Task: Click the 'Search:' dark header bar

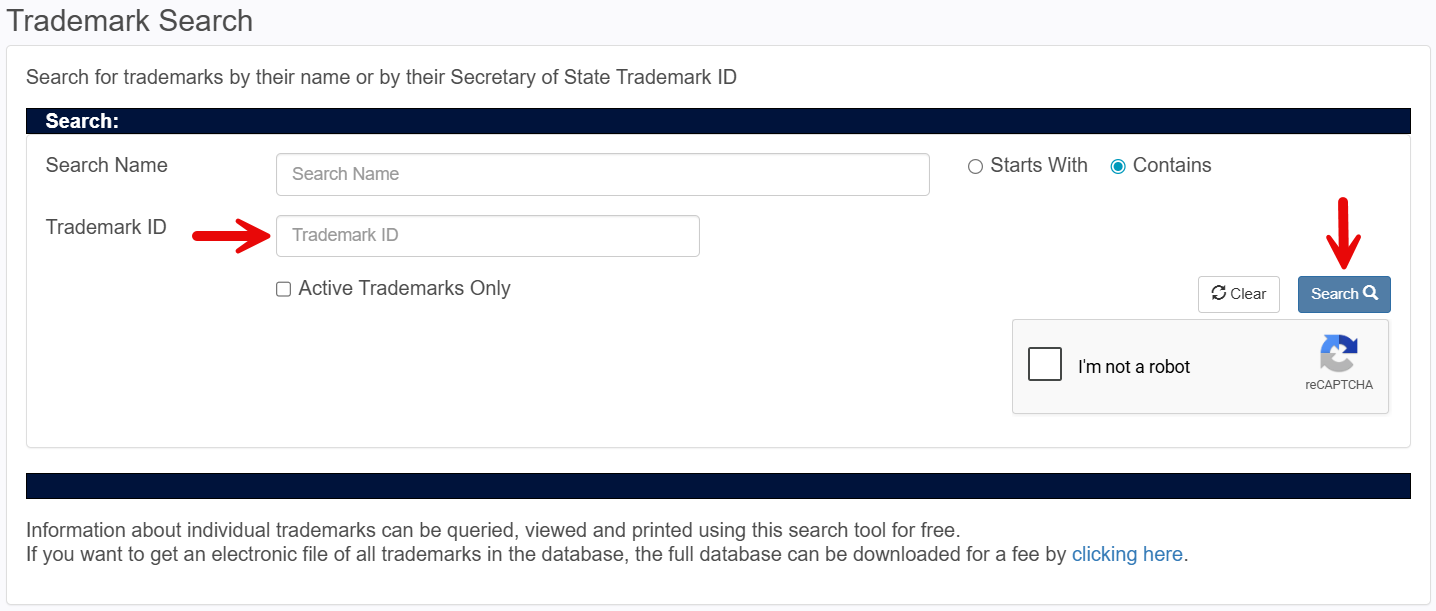Action: click(x=718, y=121)
